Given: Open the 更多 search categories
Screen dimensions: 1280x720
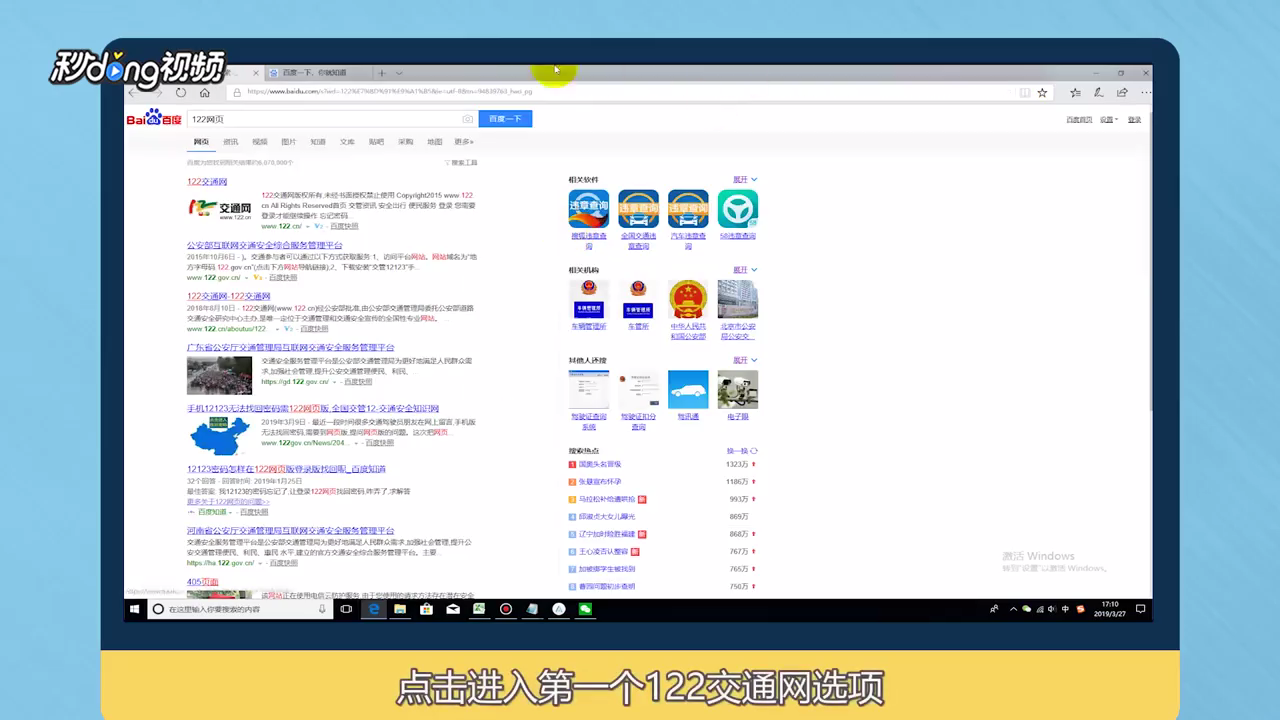Looking at the screenshot, I should (x=464, y=142).
